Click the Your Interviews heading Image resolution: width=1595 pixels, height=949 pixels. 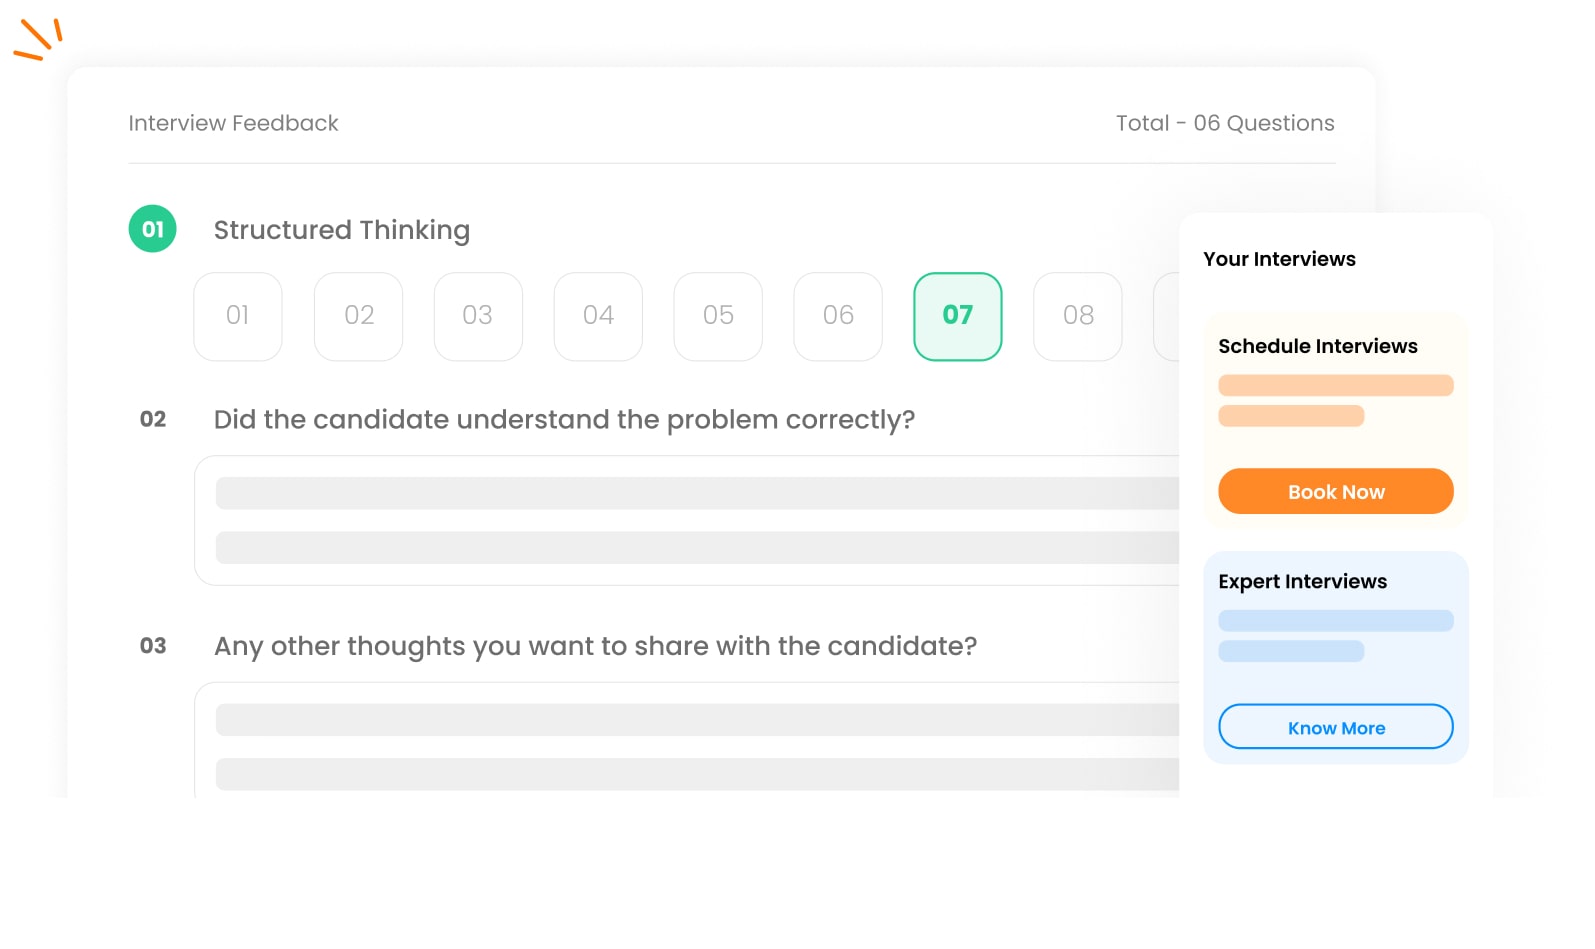coord(1279,259)
